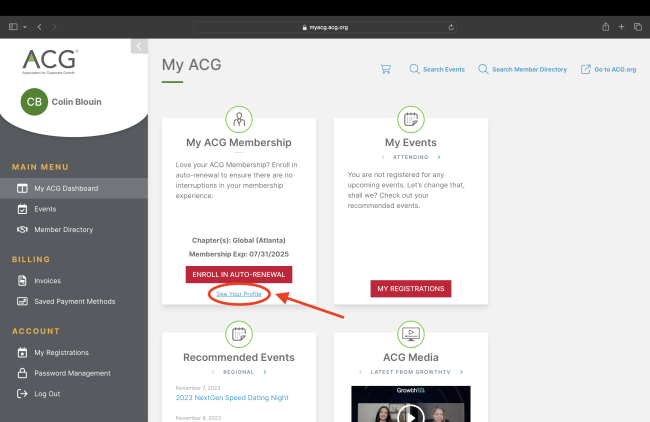Go to next My Events category
Viewport: 650px width, 422px height.
click(439, 157)
